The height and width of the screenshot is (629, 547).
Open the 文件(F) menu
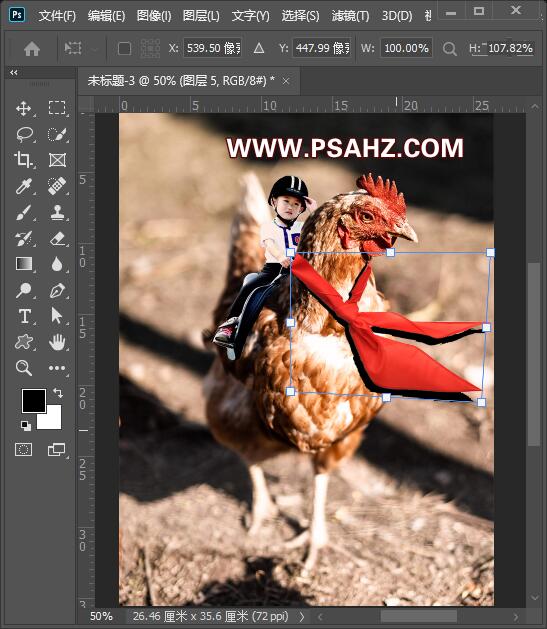57,16
